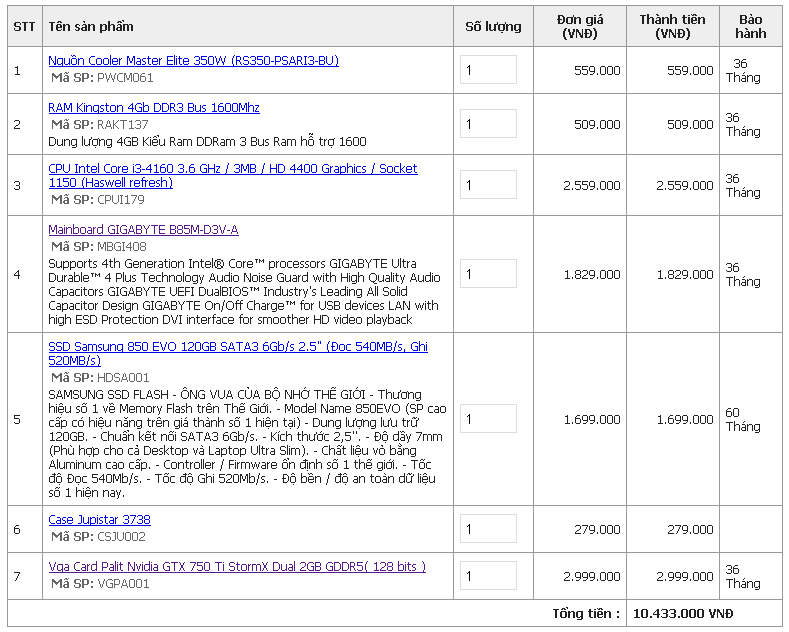Click product code CPUI179
Image resolution: width=789 pixels, height=632 pixels.
(x=121, y=200)
